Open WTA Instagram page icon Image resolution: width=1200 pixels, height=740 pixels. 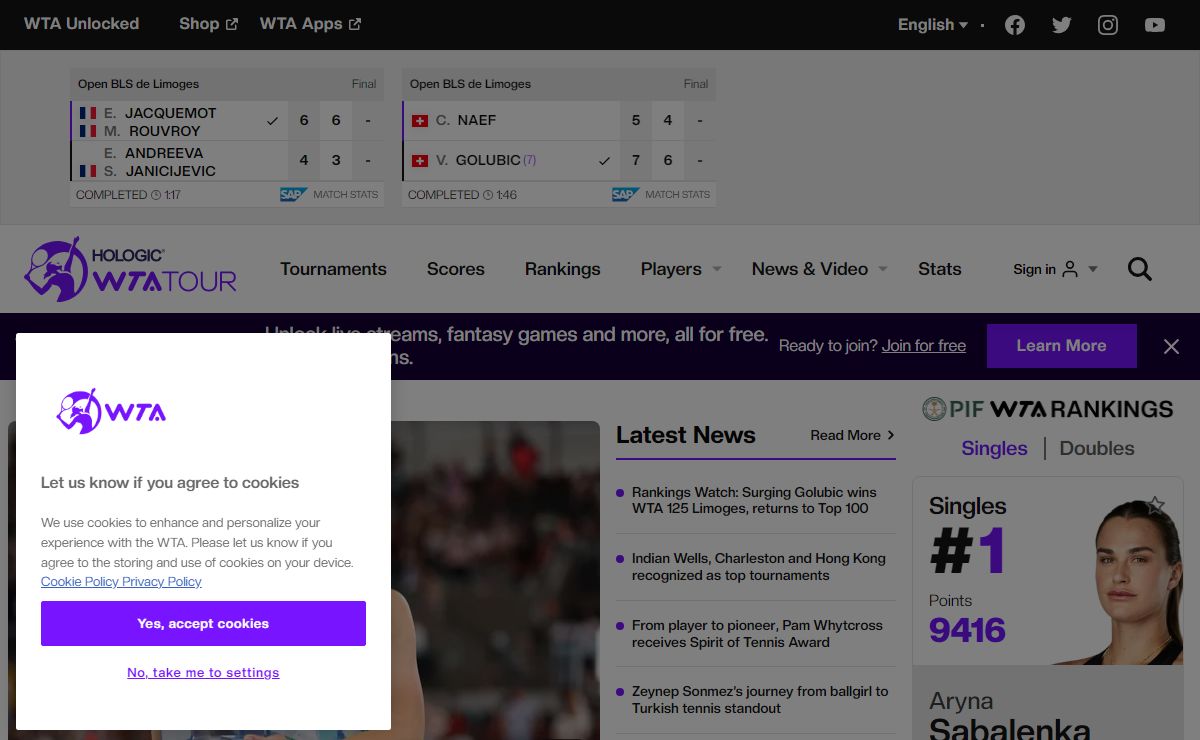pyautogui.click(x=1108, y=25)
